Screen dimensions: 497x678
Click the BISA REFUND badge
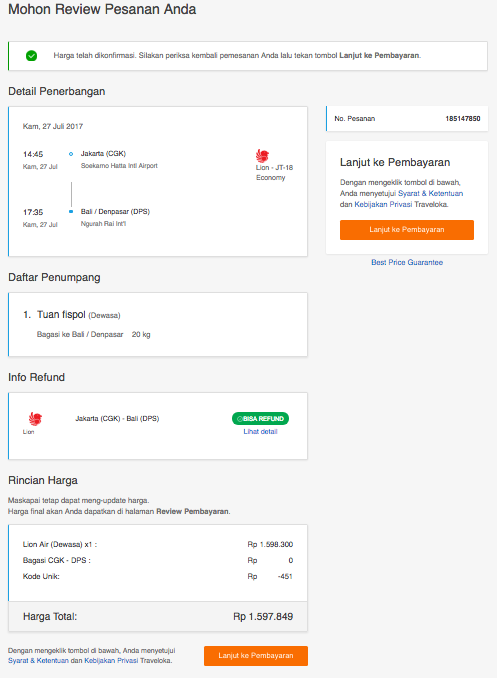coord(260,419)
